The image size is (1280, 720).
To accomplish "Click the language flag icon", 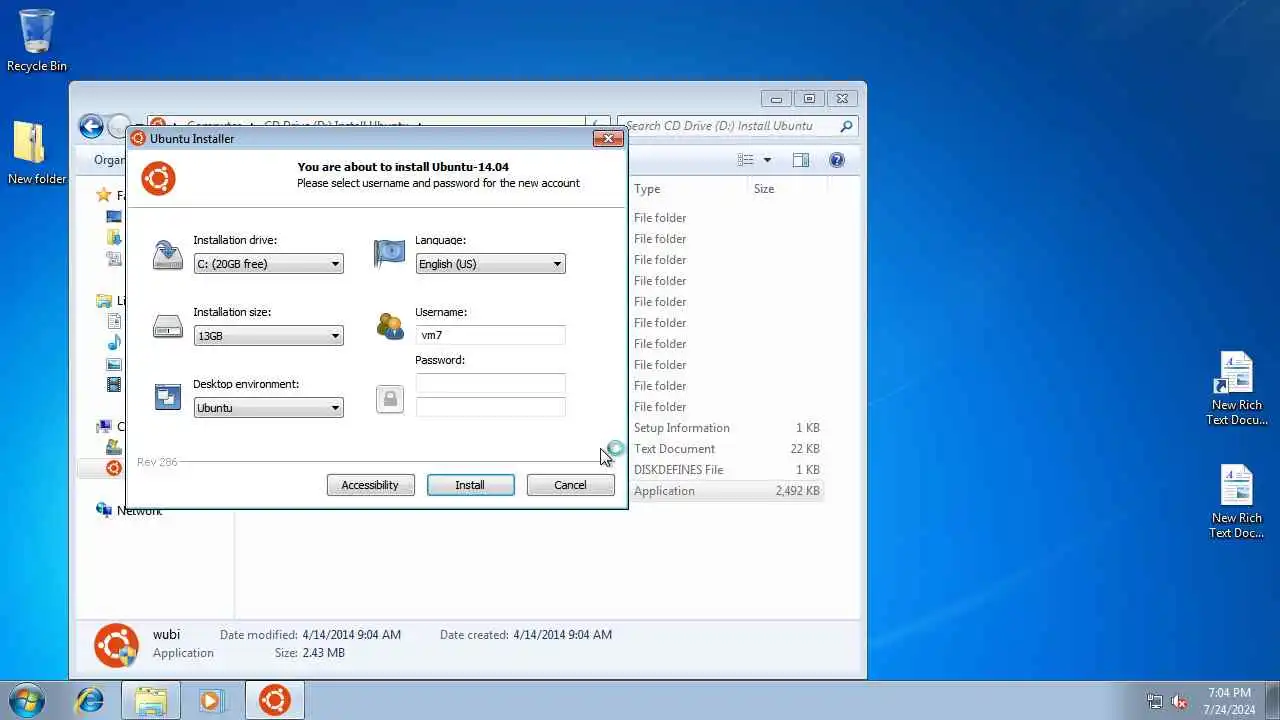I will coord(389,254).
